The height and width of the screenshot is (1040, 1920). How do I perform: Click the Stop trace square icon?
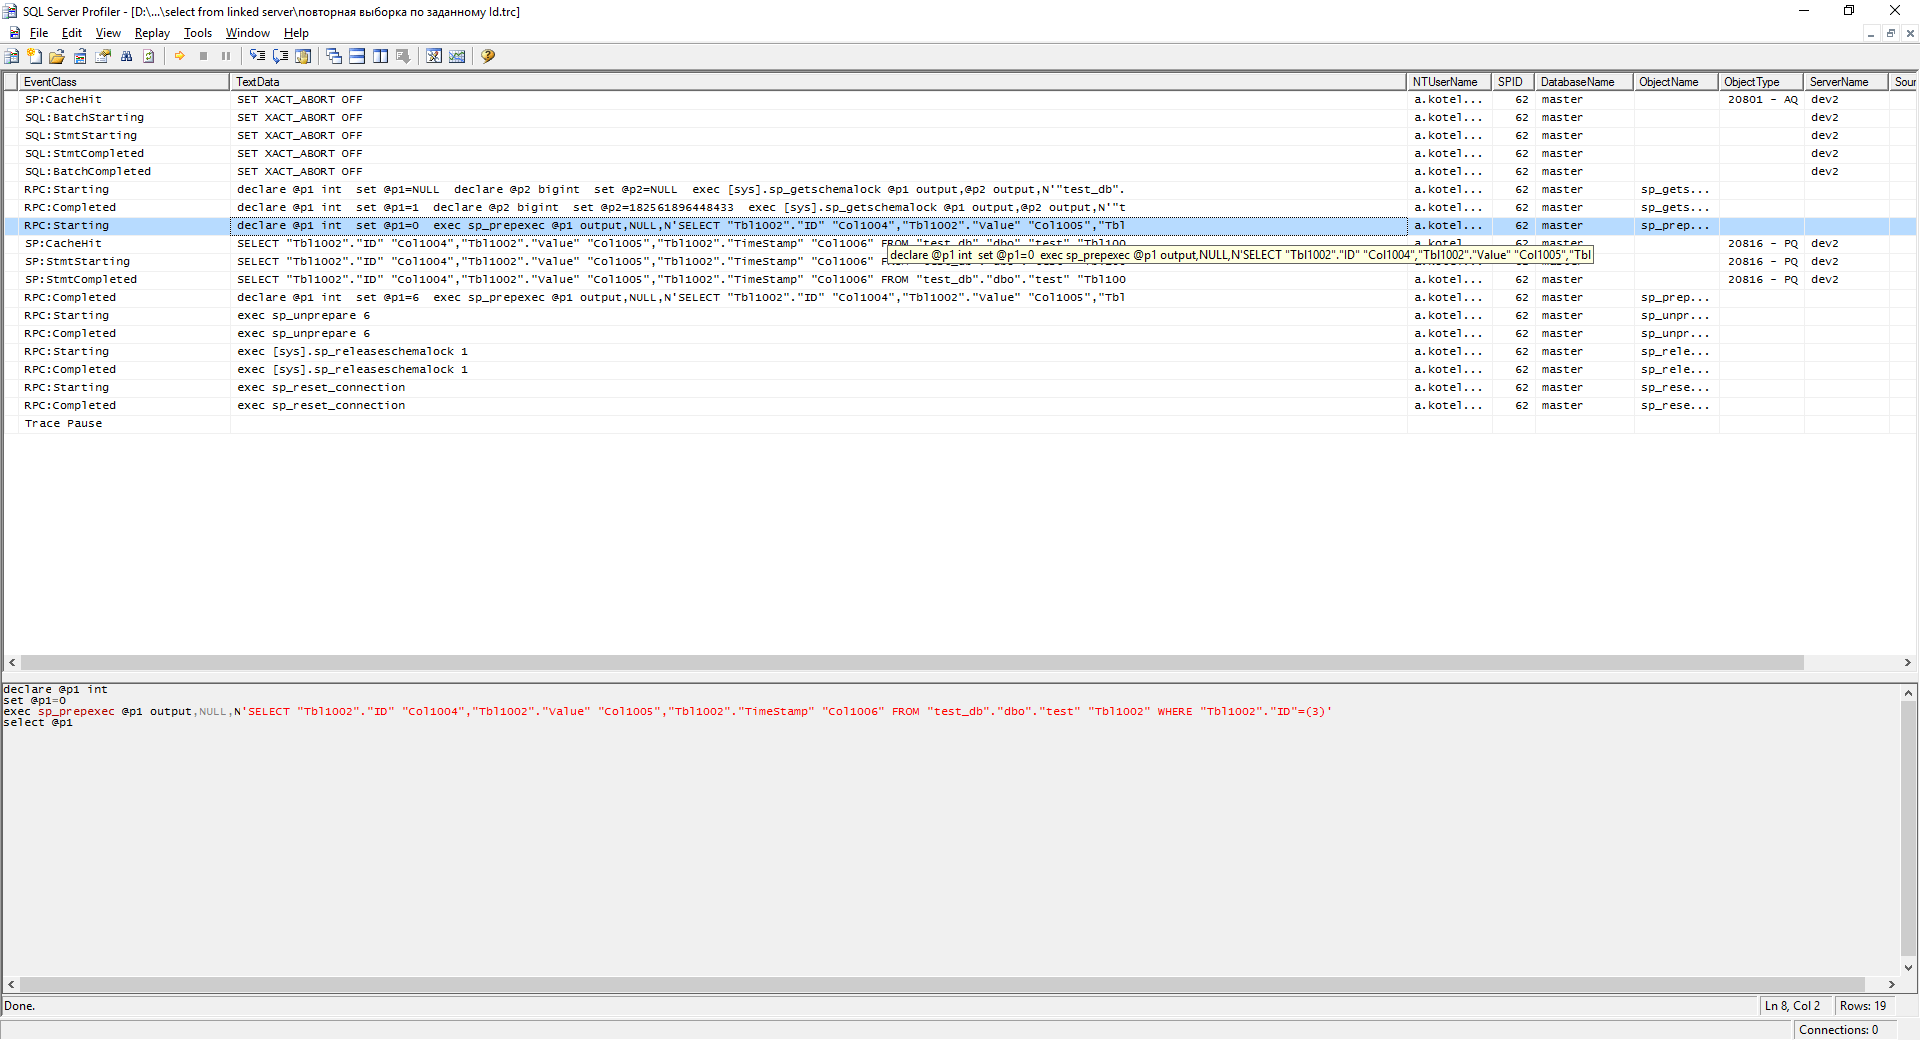click(x=203, y=56)
